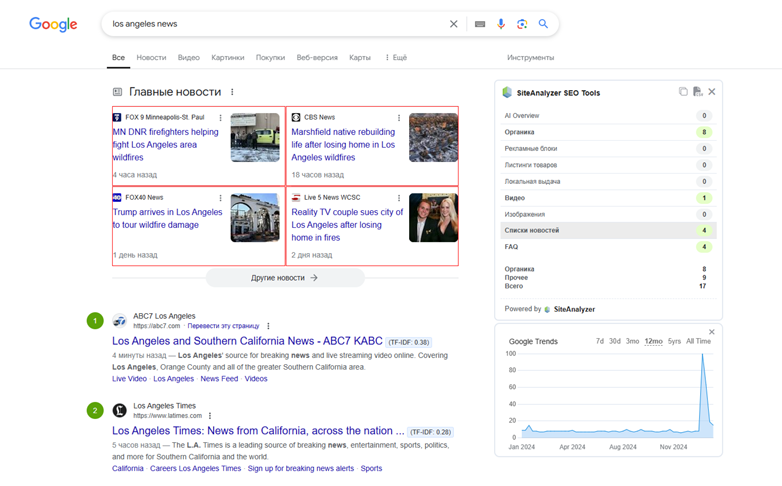Open 'Reality TV couple sues city' headline

(347, 225)
